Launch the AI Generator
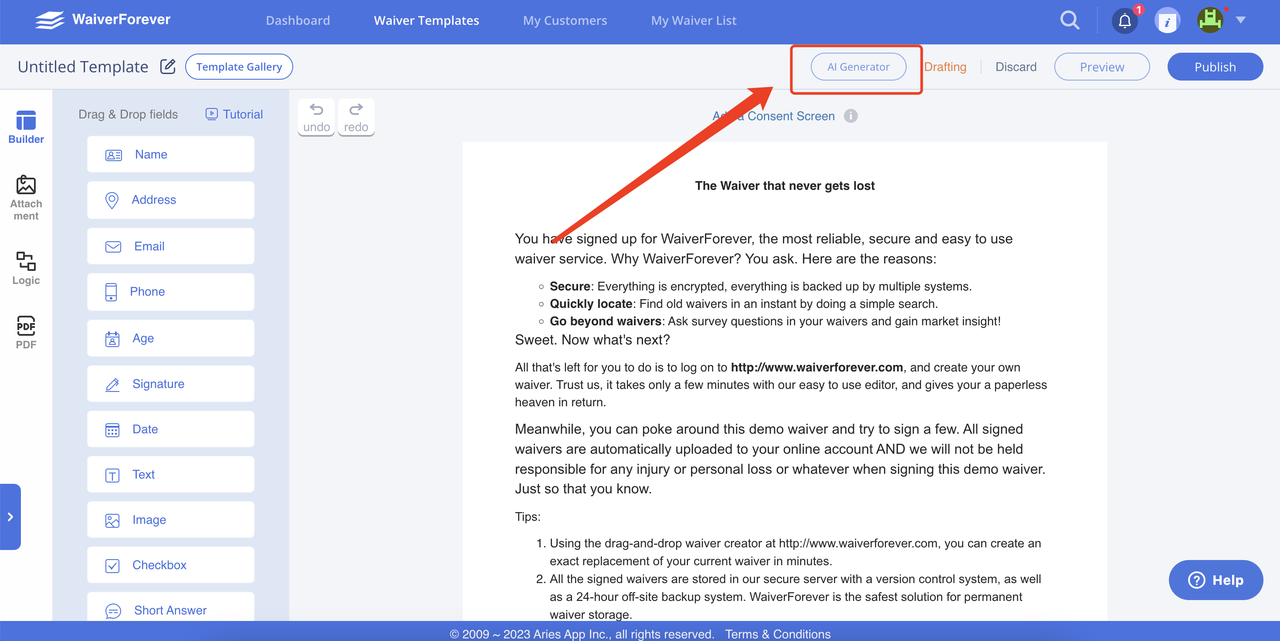The height and width of the screenshot is (641, 1280). pyautogui.click(x=858, y=67)
